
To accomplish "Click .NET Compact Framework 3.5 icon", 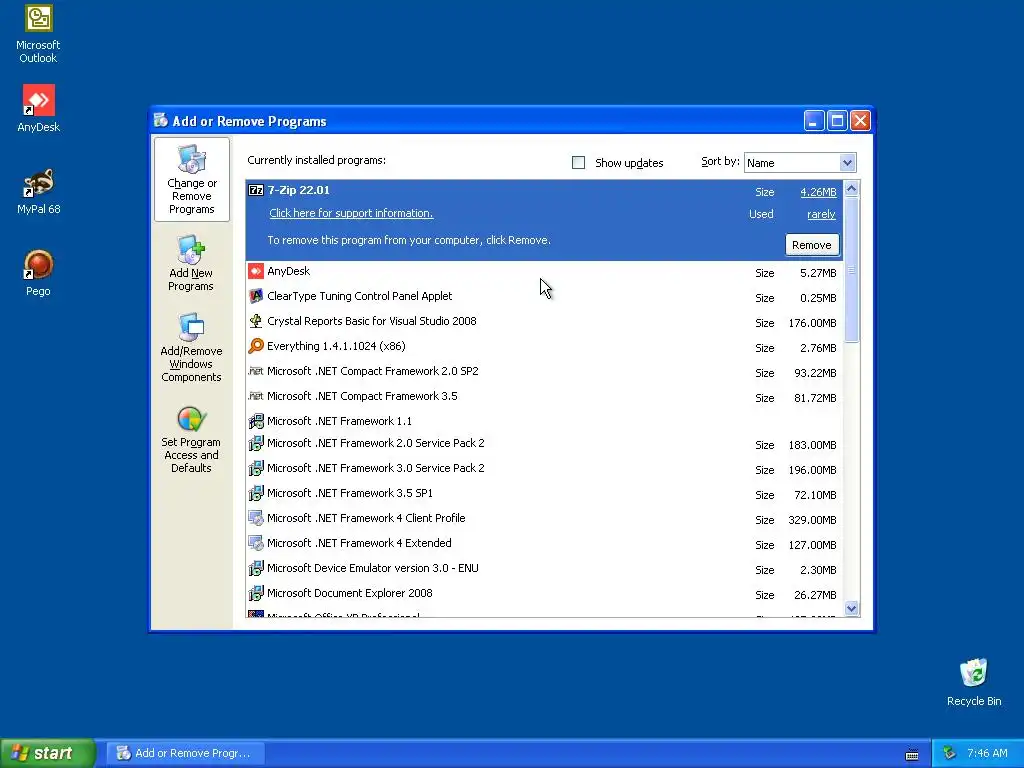I will (x=256, y=396).
